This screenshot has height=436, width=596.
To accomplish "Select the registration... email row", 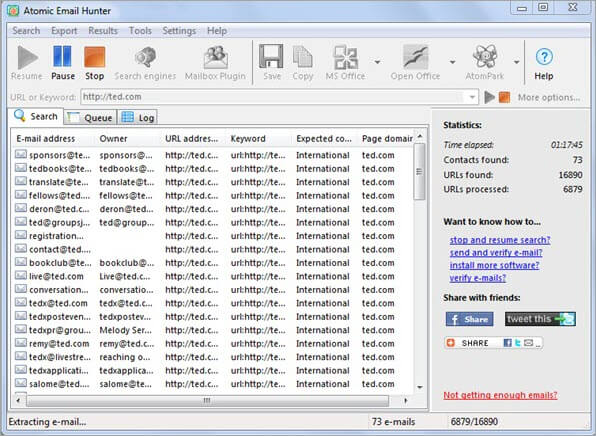I will (x=214, y=236).
